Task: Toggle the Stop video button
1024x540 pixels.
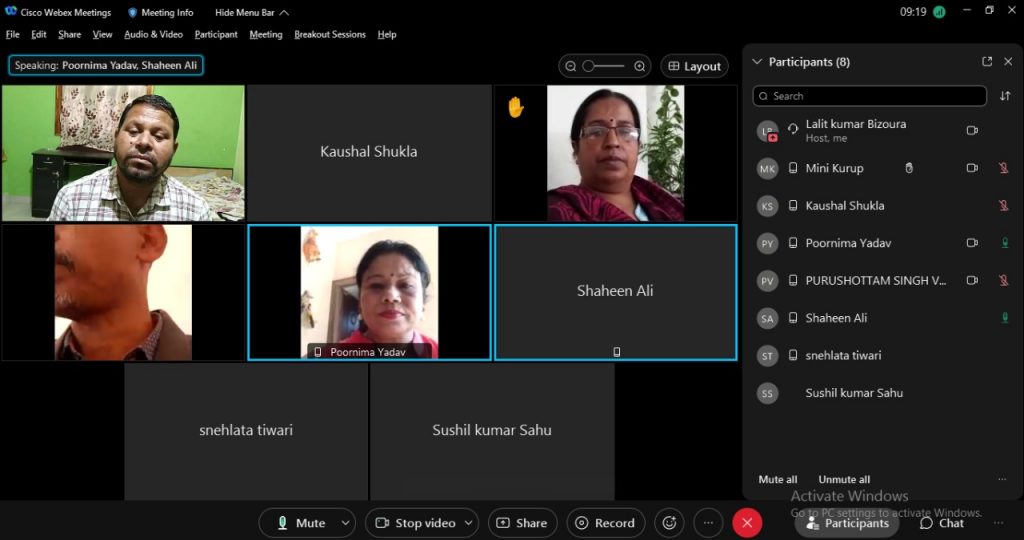Action: coord(415,522)
